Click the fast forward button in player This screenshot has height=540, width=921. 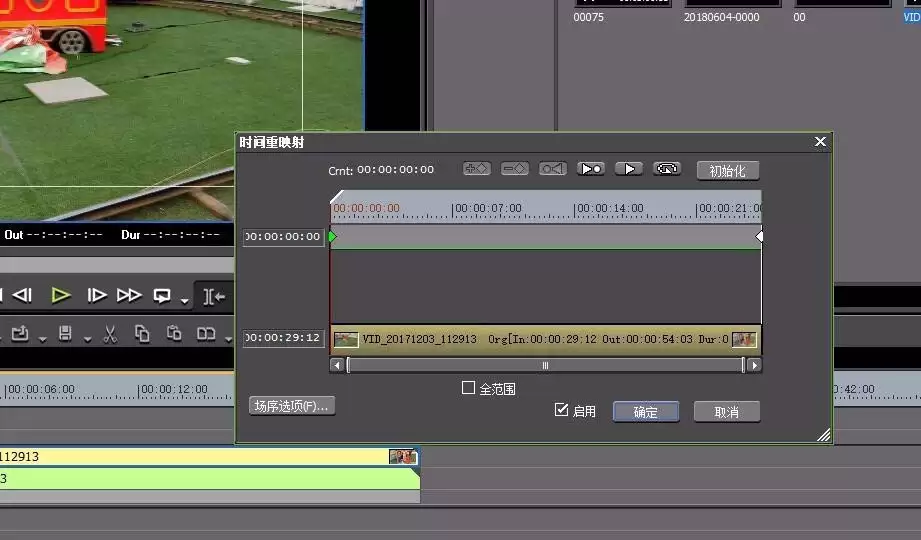click(129, 295)
